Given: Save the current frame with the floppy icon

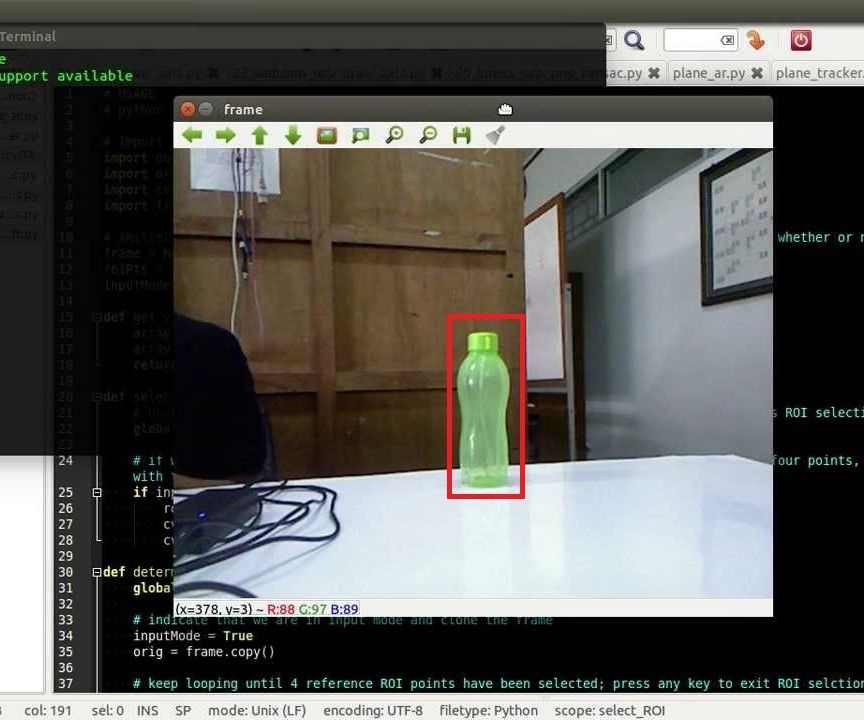Looking at the screenshot, I should pyautogui.click(x=461, y=133).
